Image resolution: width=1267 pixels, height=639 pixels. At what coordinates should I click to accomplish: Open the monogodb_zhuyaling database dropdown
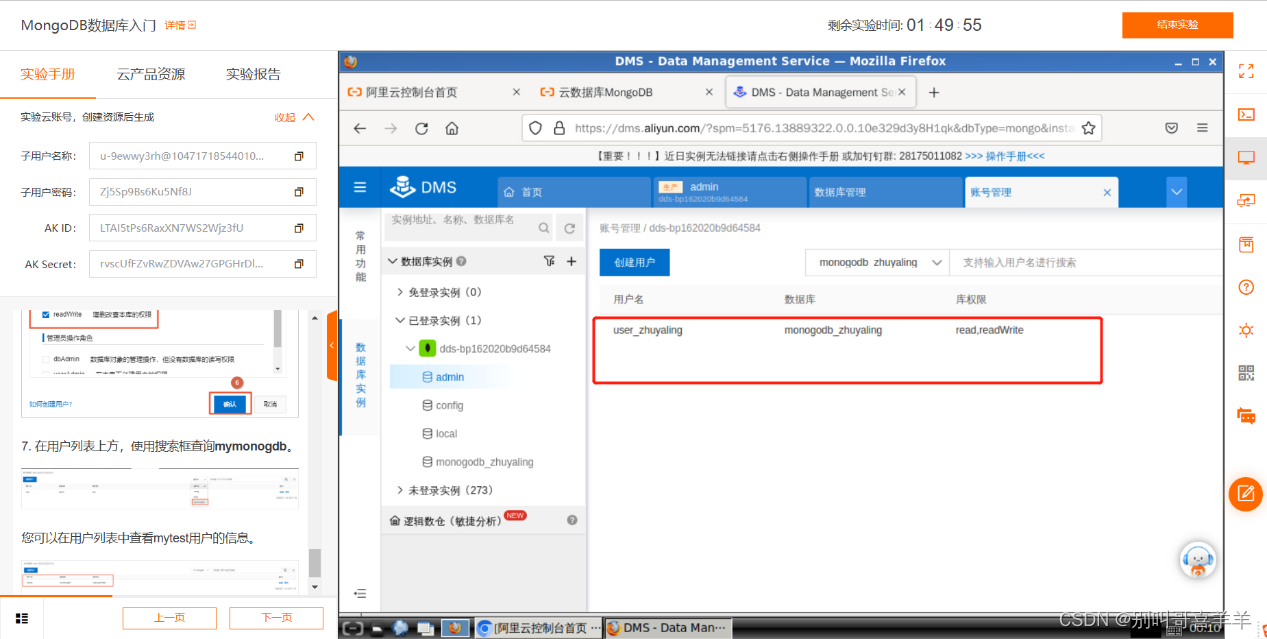877,262
